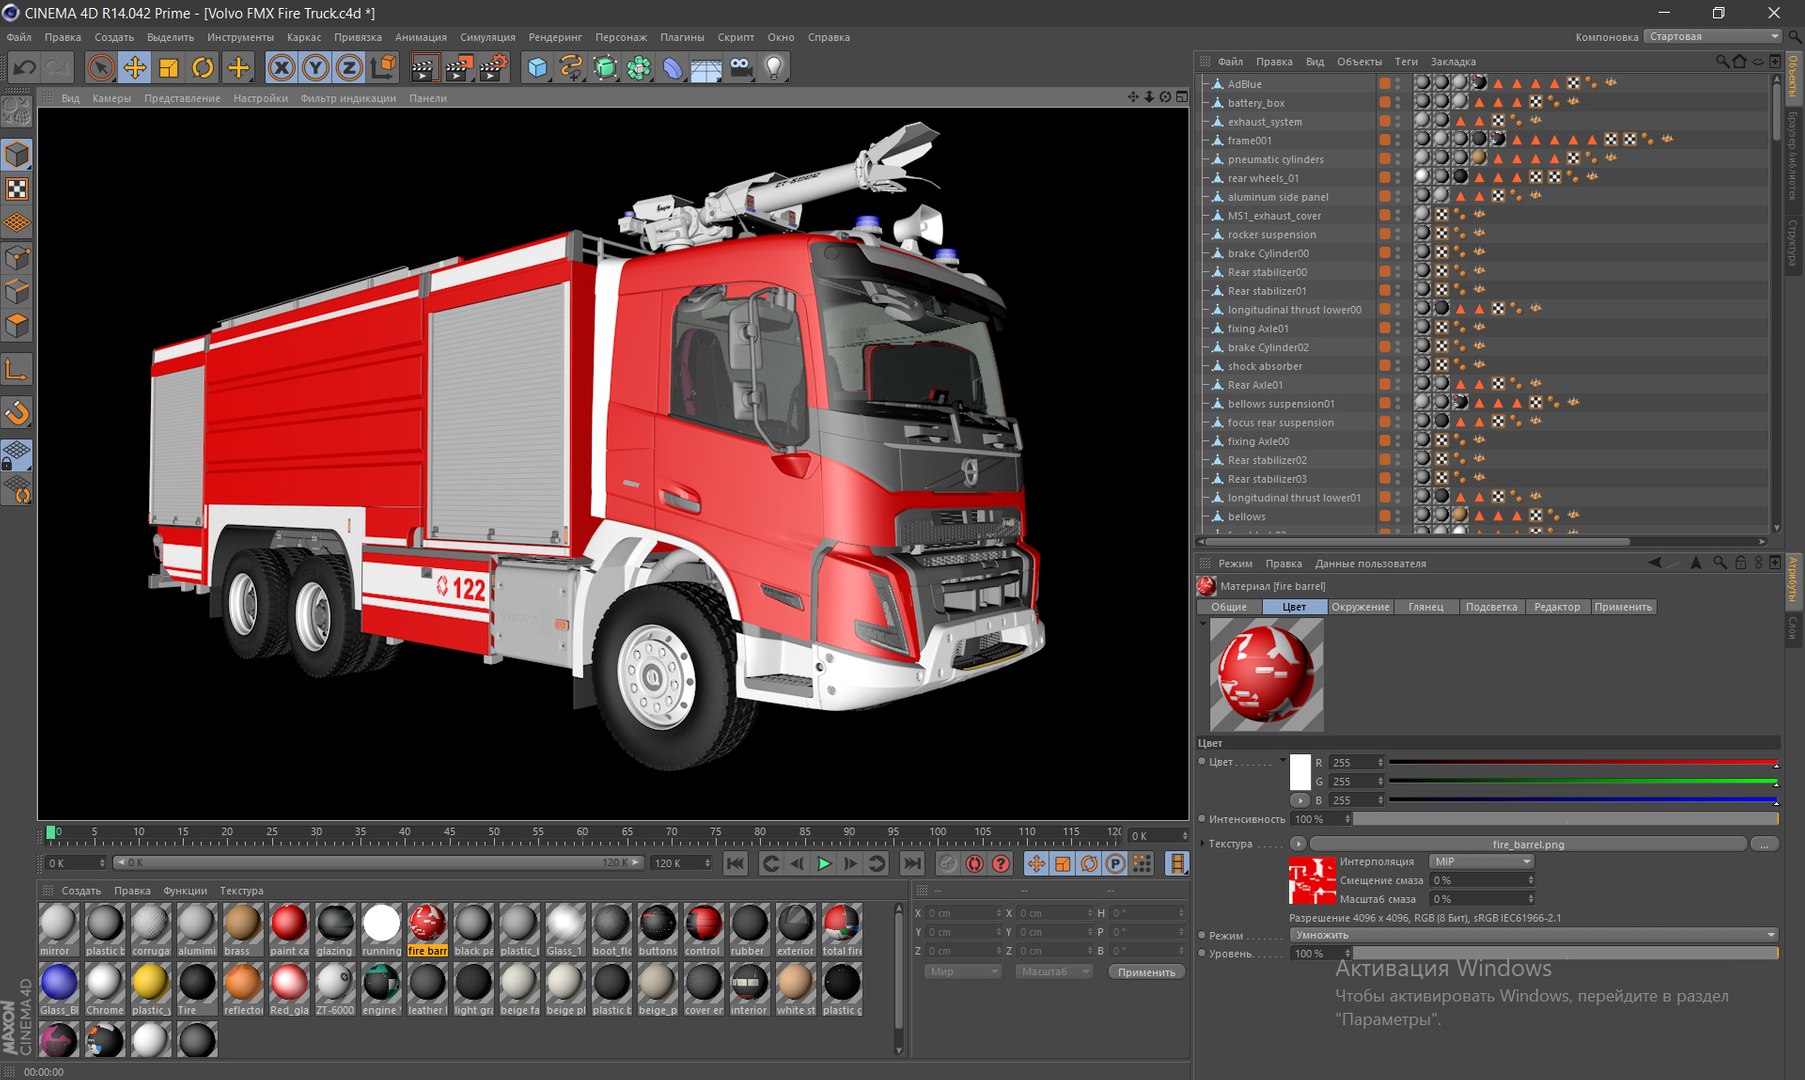Open the Файл menu in main menu bar

point(19,37)
